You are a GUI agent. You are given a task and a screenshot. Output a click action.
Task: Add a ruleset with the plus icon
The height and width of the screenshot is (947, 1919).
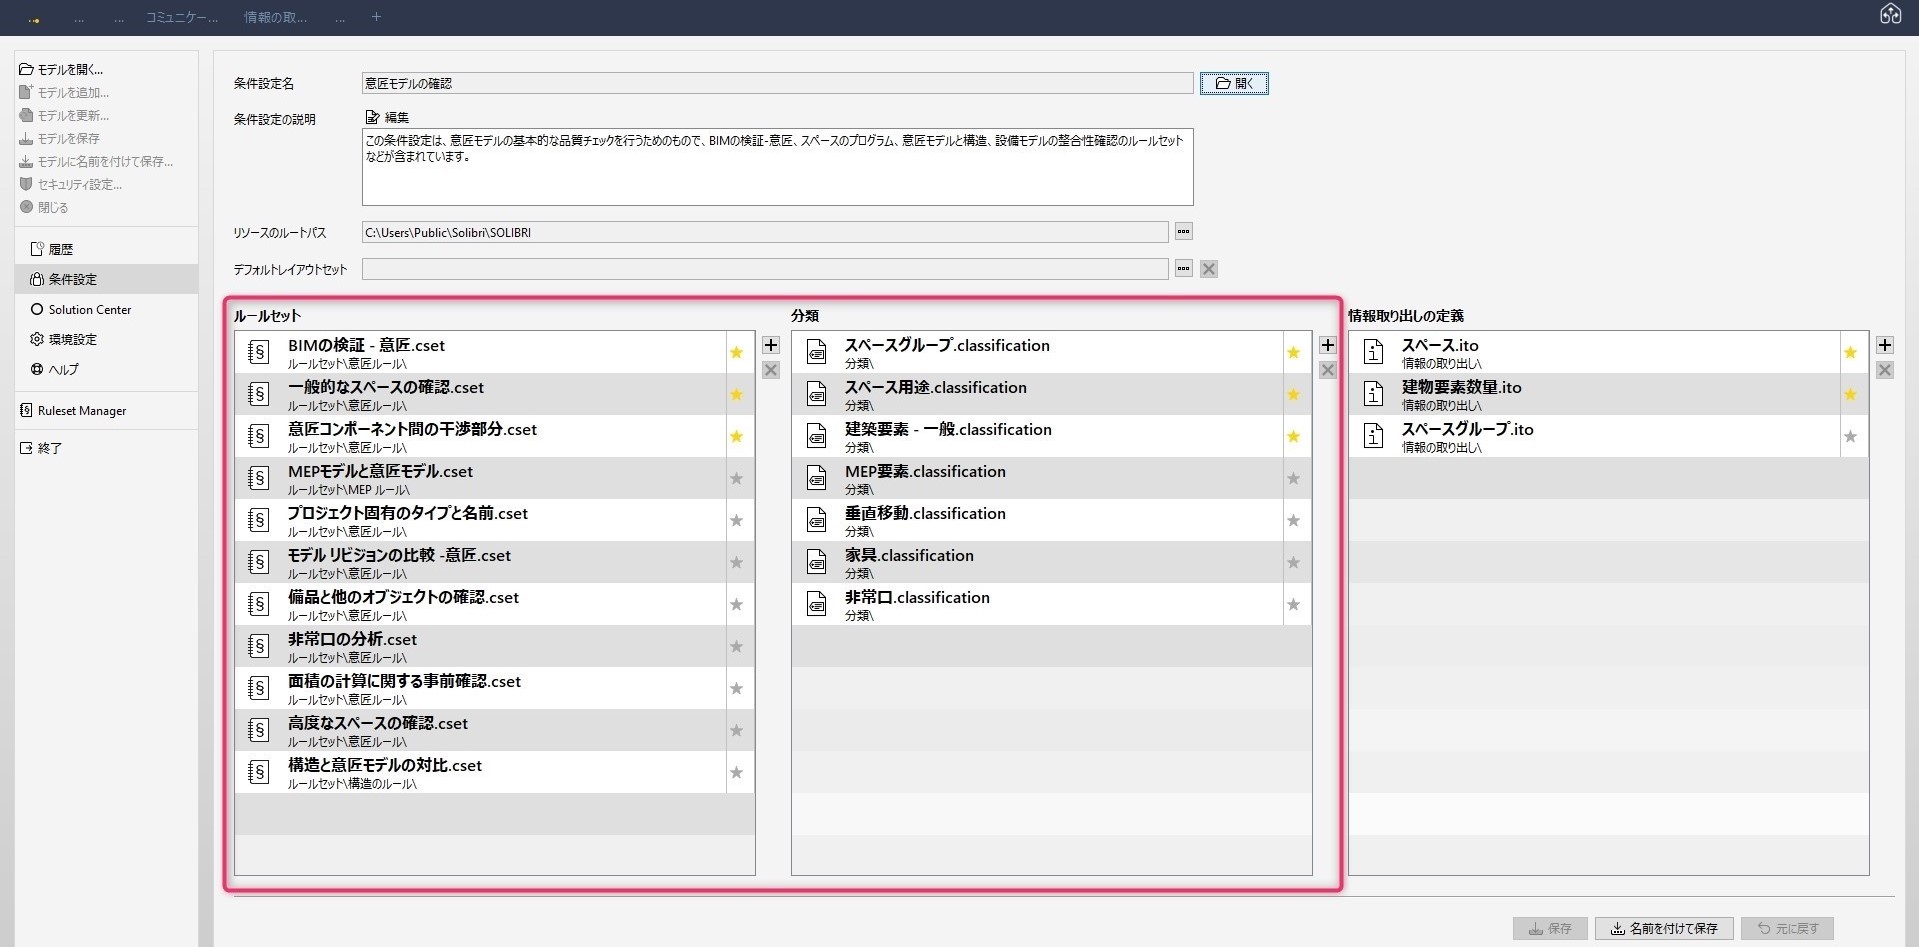(x=770, y=345)
